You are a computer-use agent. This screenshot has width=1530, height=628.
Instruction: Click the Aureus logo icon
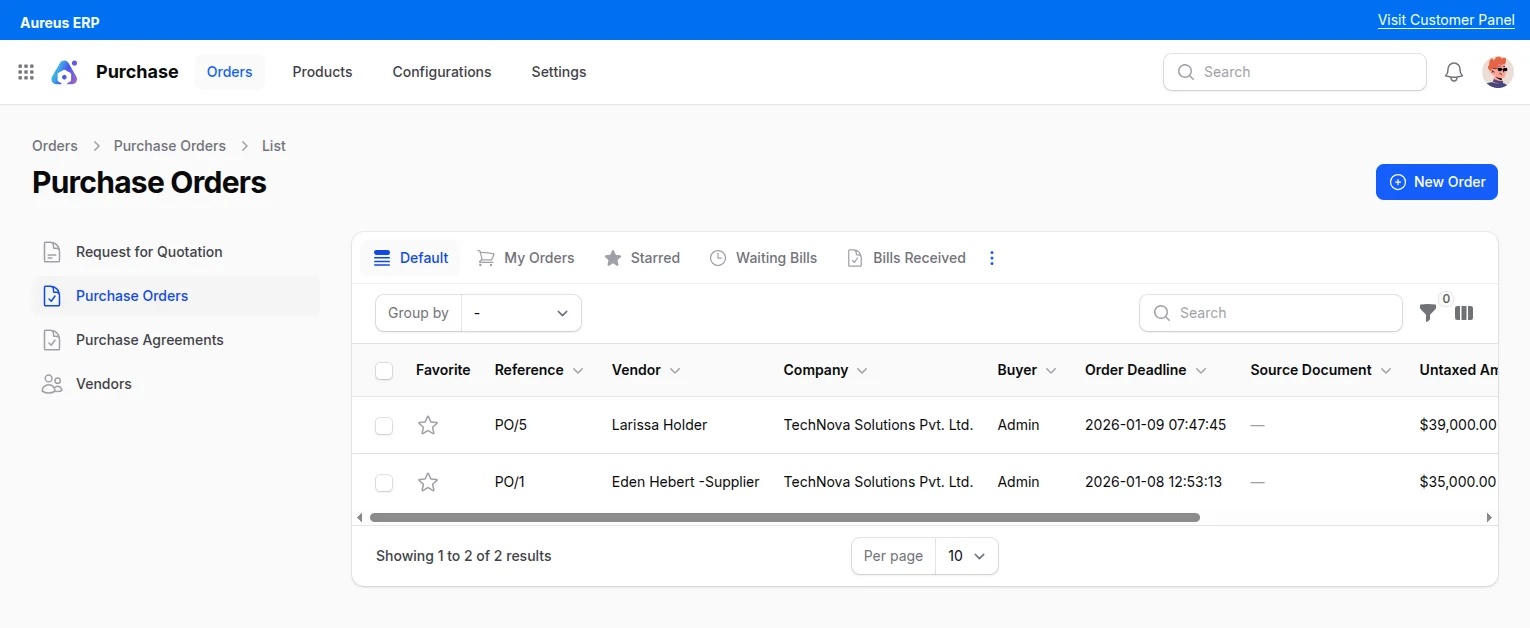click(x=65, y=72)
